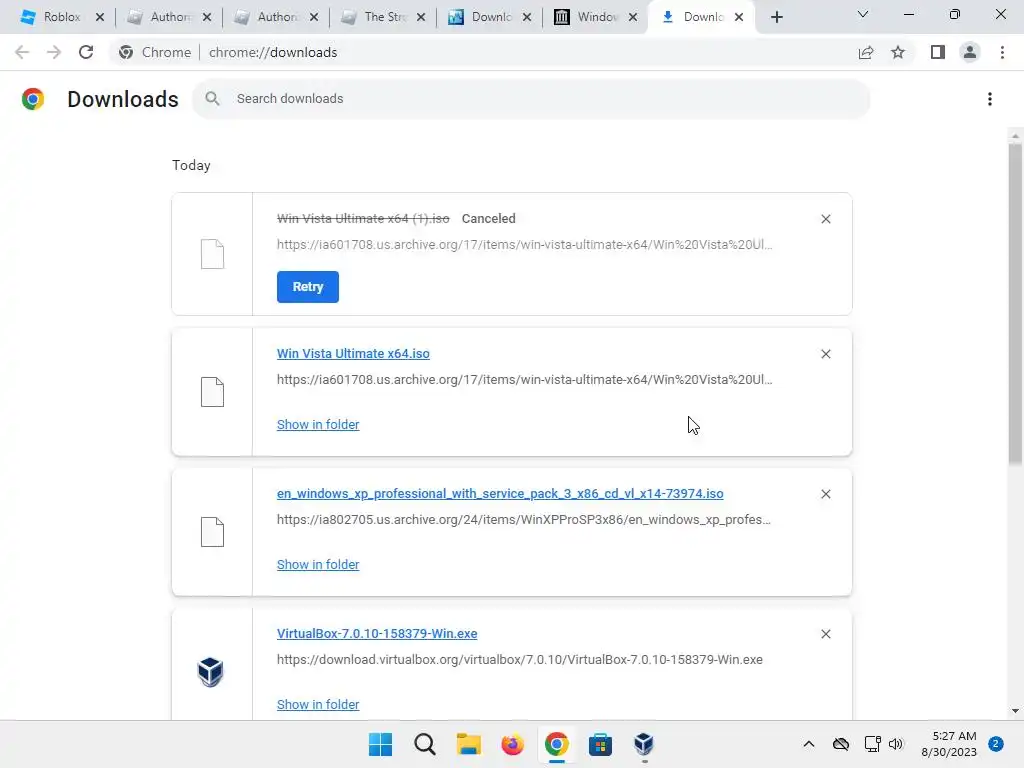This screenshot has height=768, width=1024.
Task: Click the VirtualBox cube icon in downloads list
Action: 210,672
